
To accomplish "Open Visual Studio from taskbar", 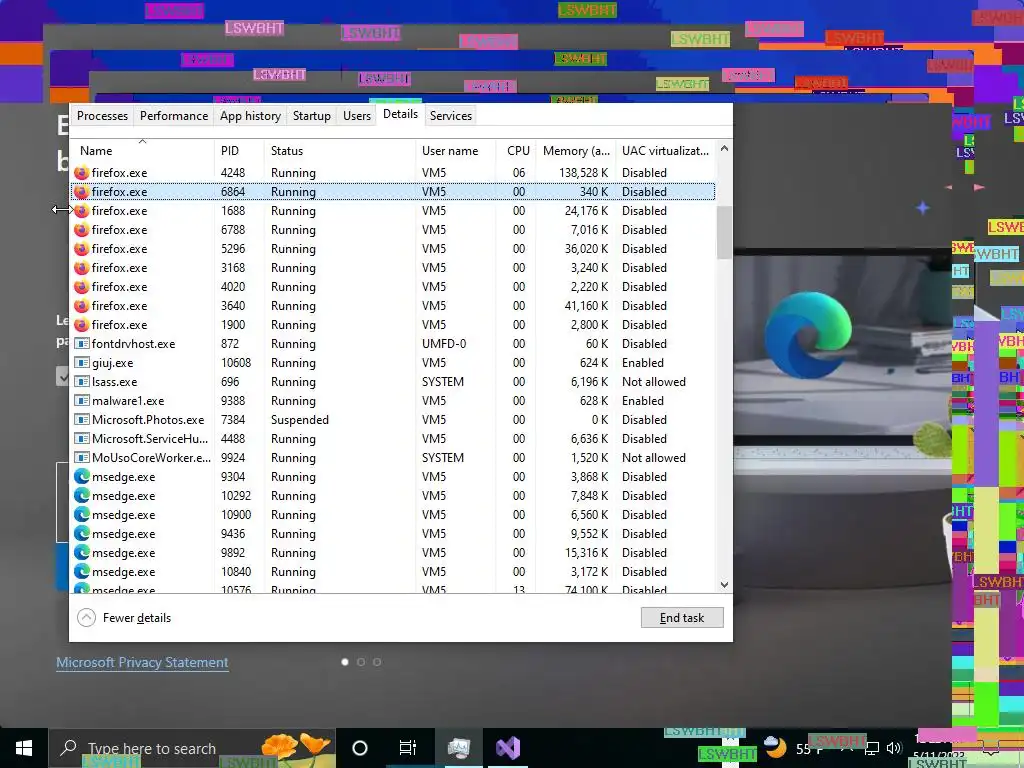I will click(507, 748).
